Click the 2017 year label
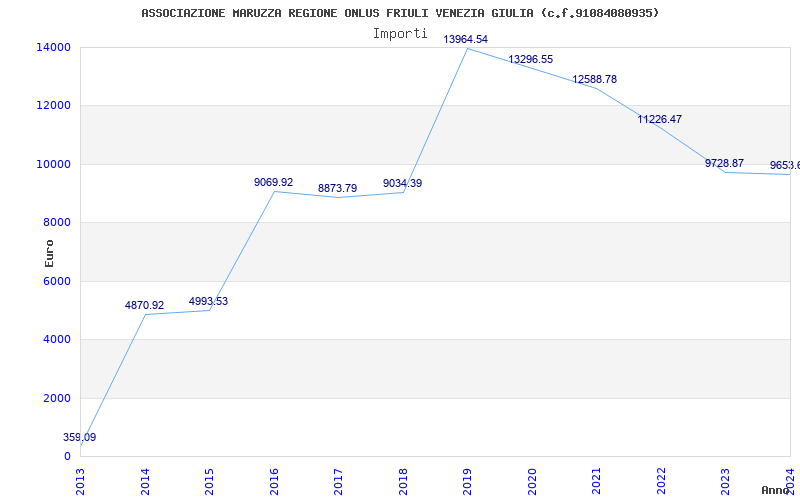 pos(338,481)
